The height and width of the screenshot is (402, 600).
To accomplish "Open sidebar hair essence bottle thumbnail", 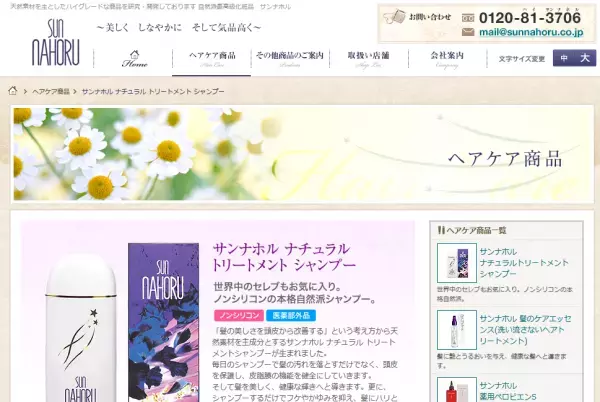I will 457,330.
